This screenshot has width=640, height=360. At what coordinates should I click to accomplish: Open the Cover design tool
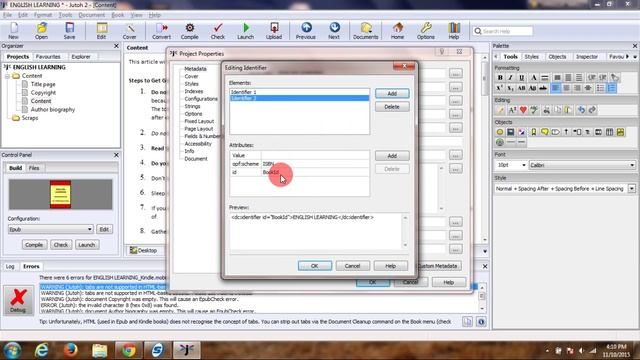pos(129,31)
